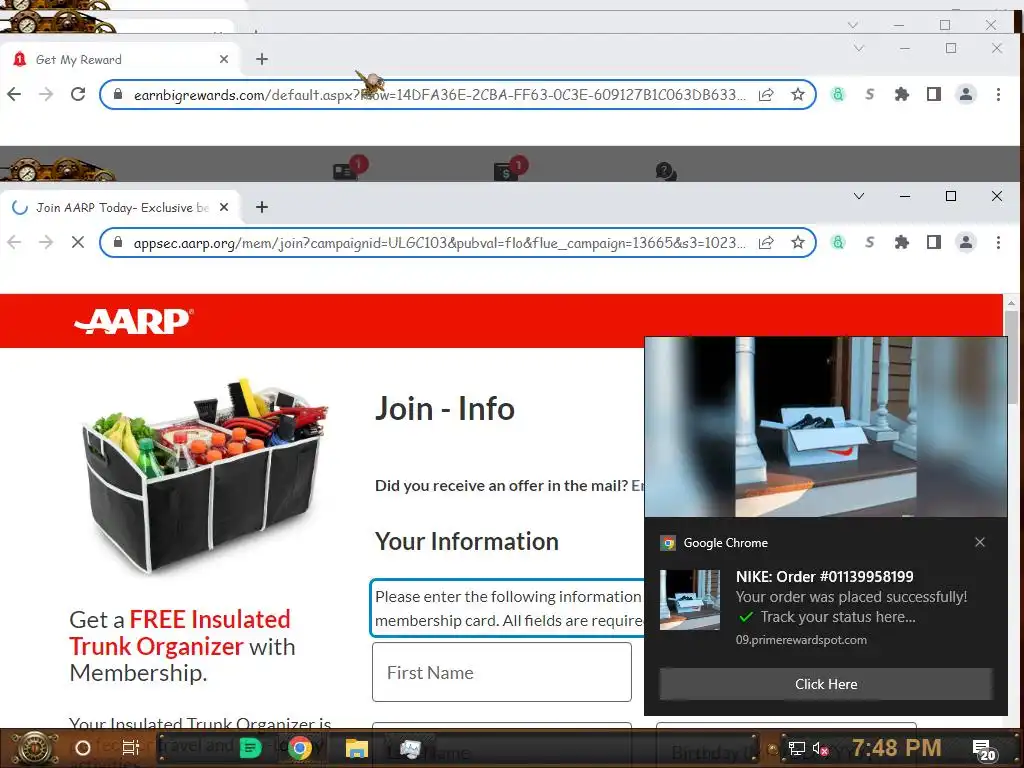Open green extension icon in AARP window
Viewport: 1024px width, 768px height.
click(x=838, y=242)
